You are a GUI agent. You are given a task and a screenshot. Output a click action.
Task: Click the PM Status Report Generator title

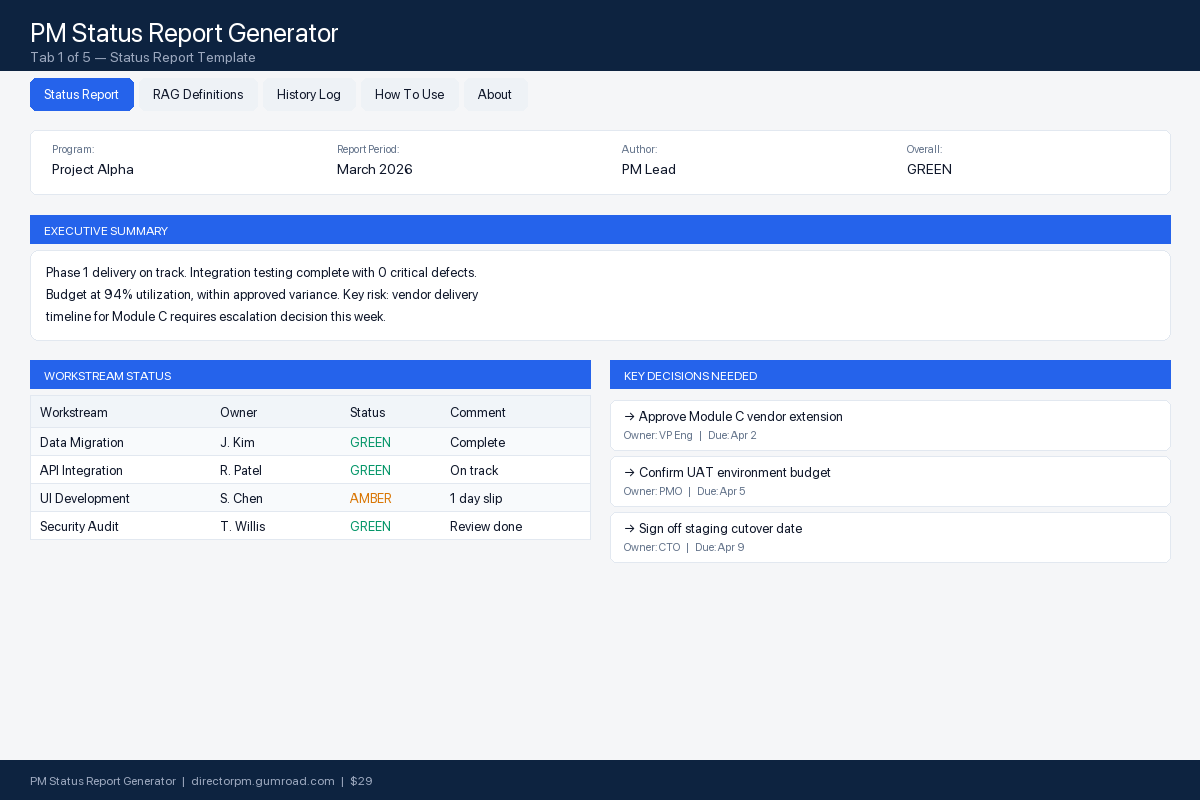[x=184, y=33]
